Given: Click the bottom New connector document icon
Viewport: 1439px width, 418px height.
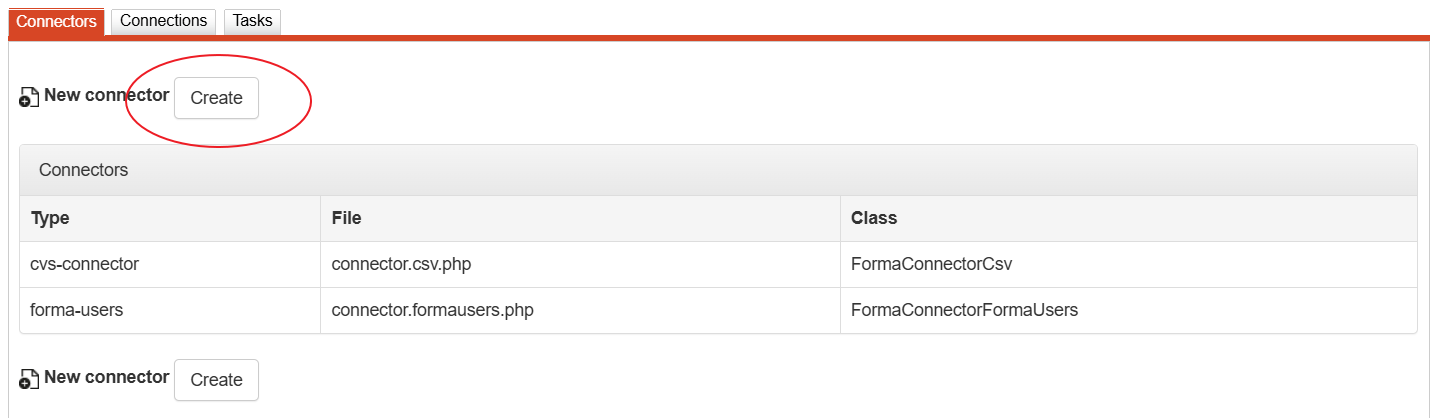Looking at the screenshot, I should pyautogui.click(x=29, y=380).
